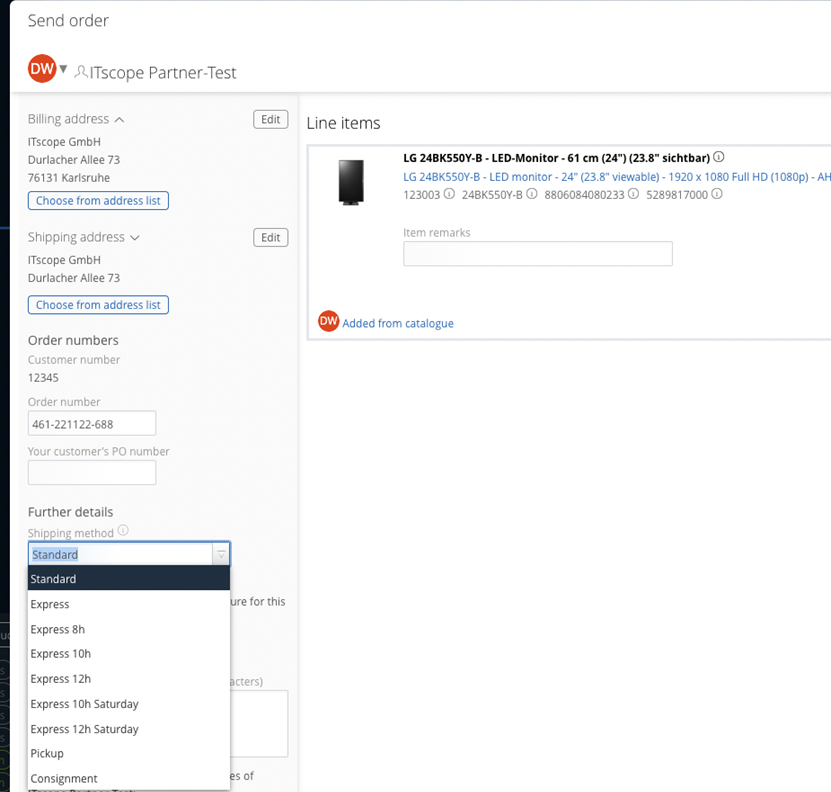
Task: Open the supplier dropdown arrow next to DW
Action: click(63, 68)
